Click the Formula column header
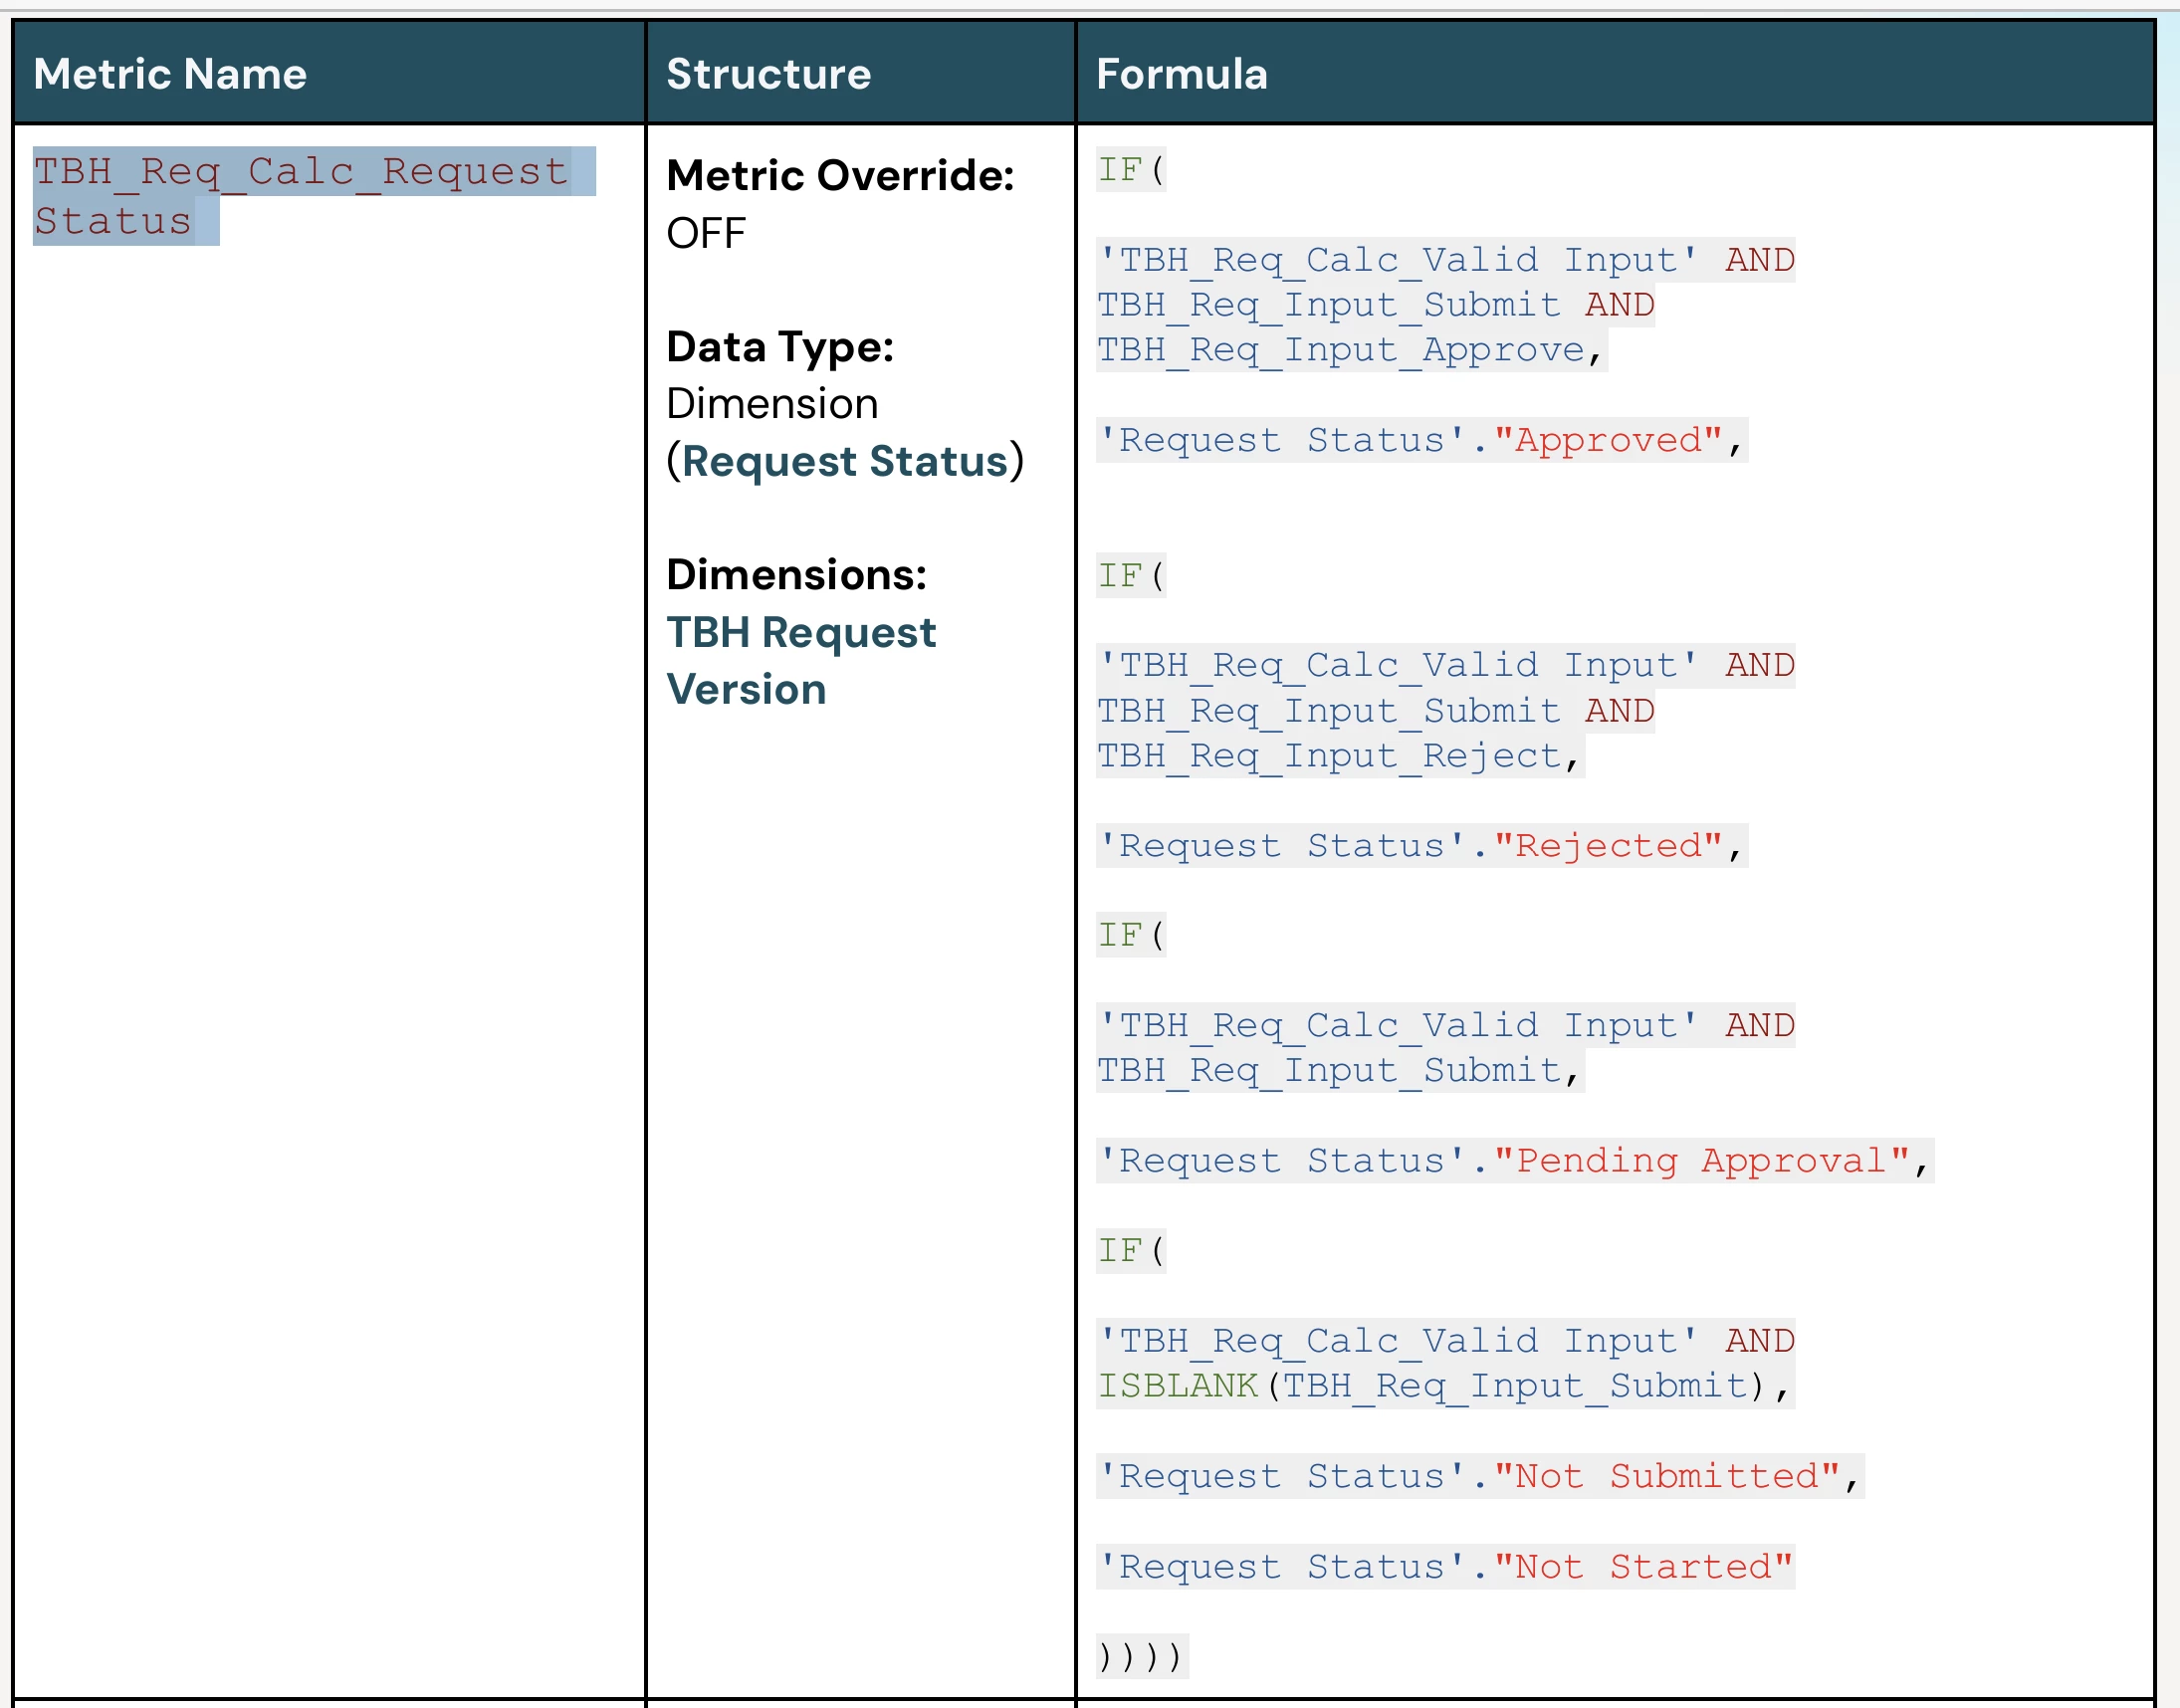2180x1708 pixels. [1181, 74]
